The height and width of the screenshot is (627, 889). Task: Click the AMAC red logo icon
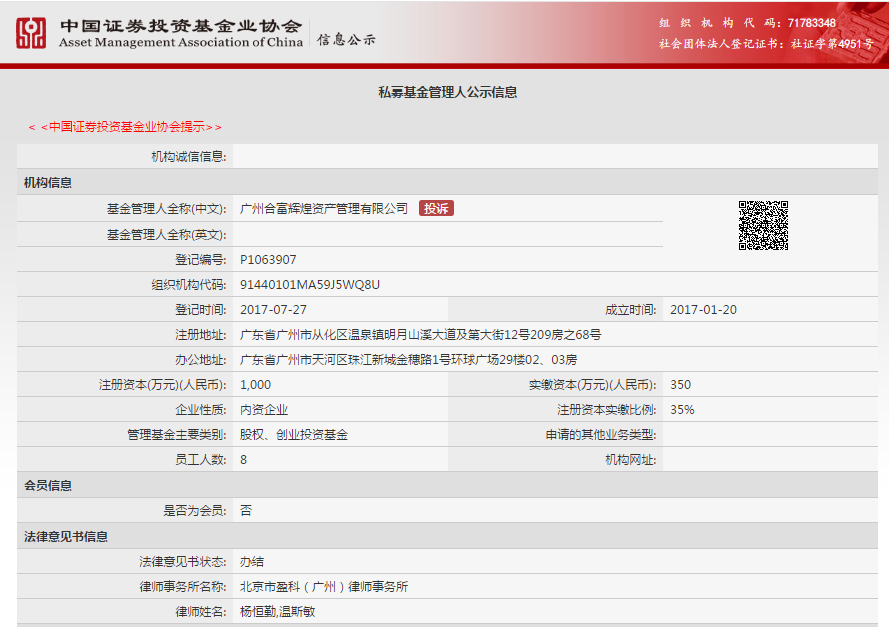point(31,33)
